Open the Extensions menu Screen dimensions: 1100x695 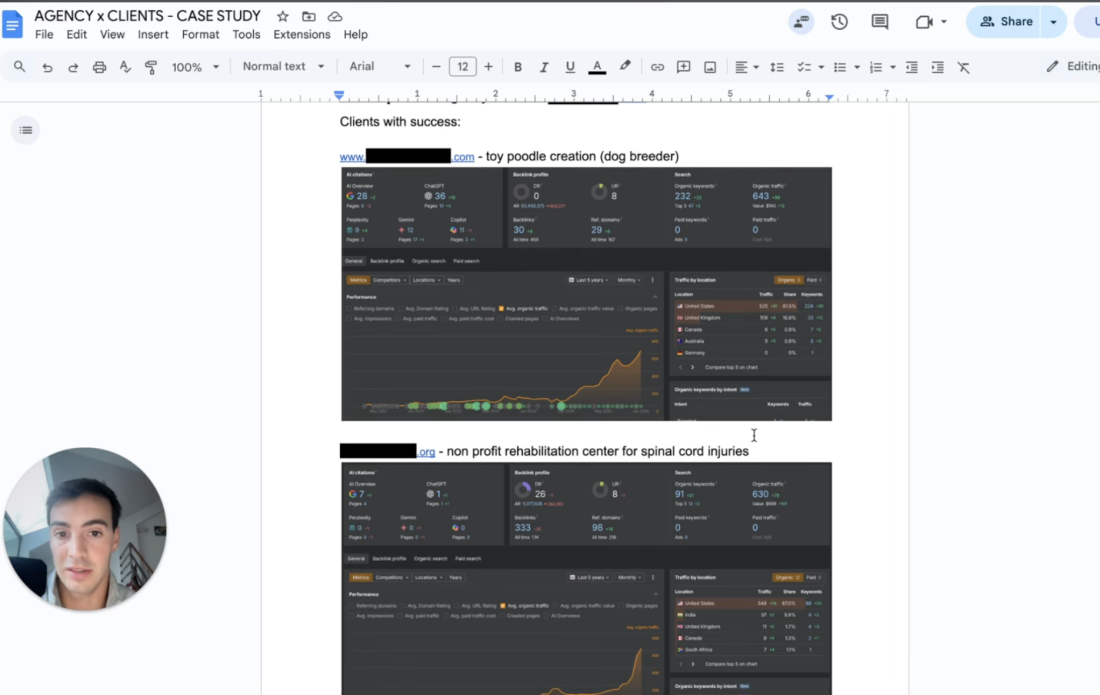click(301, 33)
